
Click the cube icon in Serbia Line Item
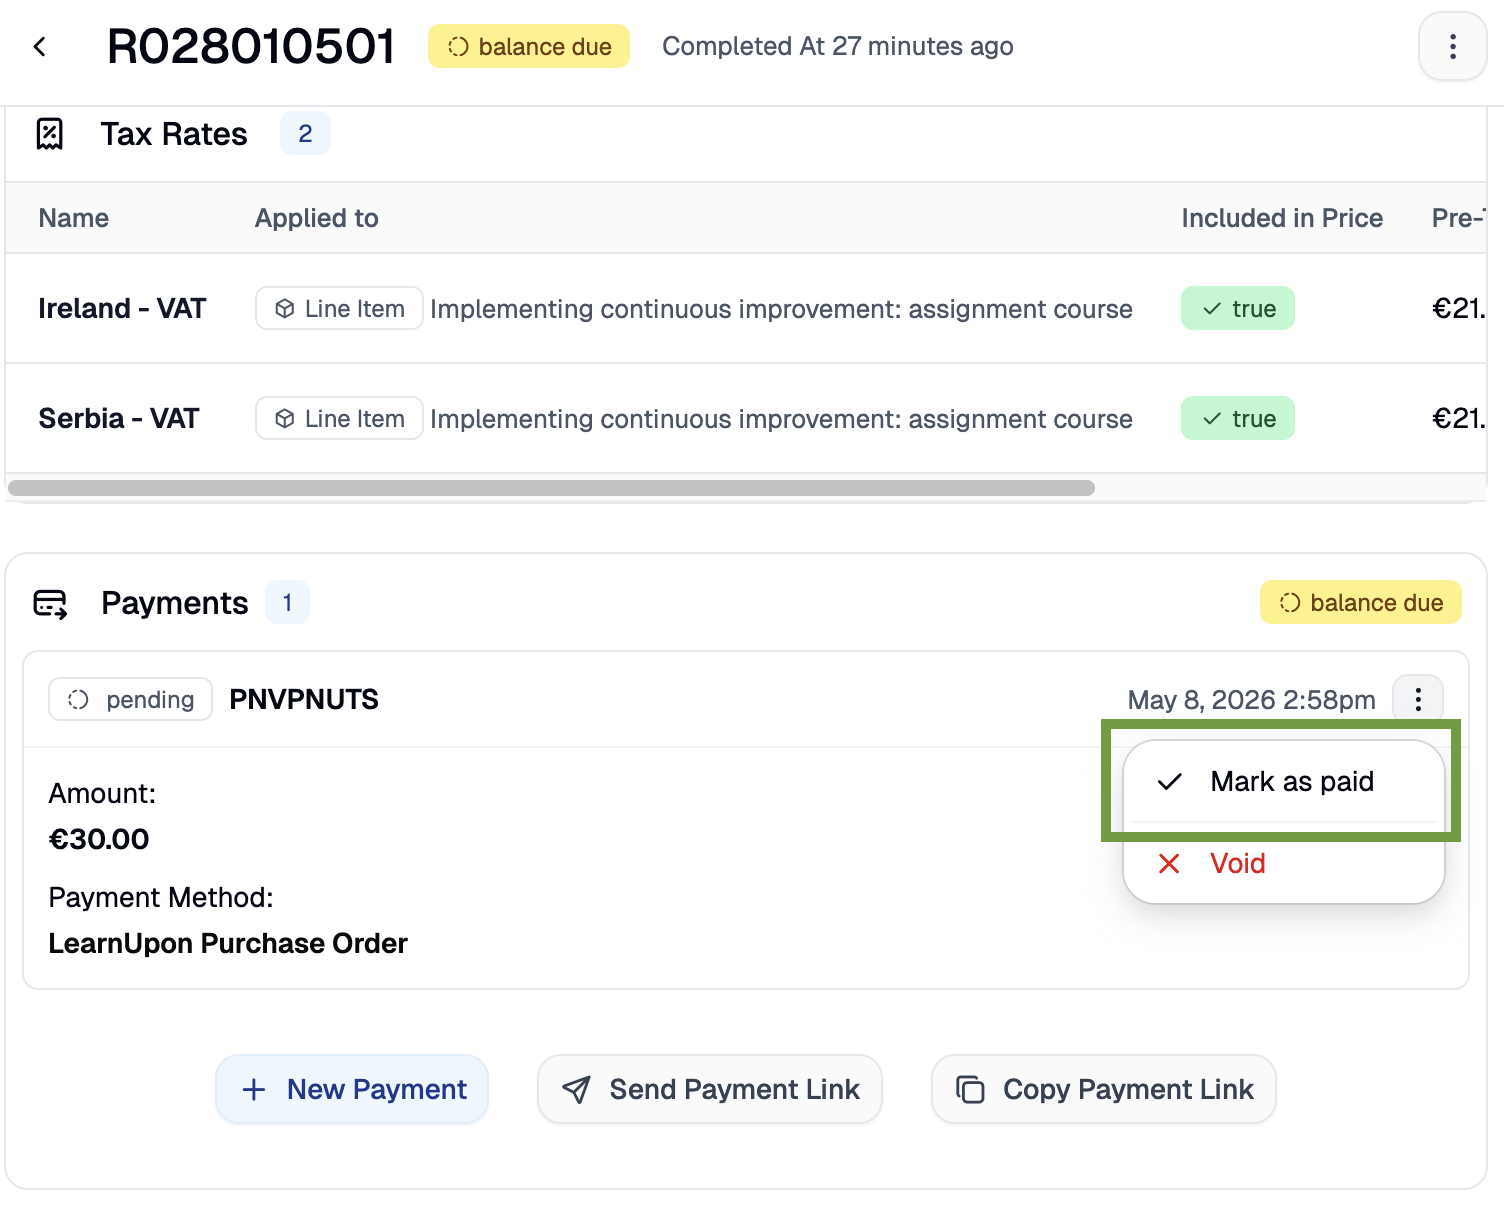[x=285, y=419]
